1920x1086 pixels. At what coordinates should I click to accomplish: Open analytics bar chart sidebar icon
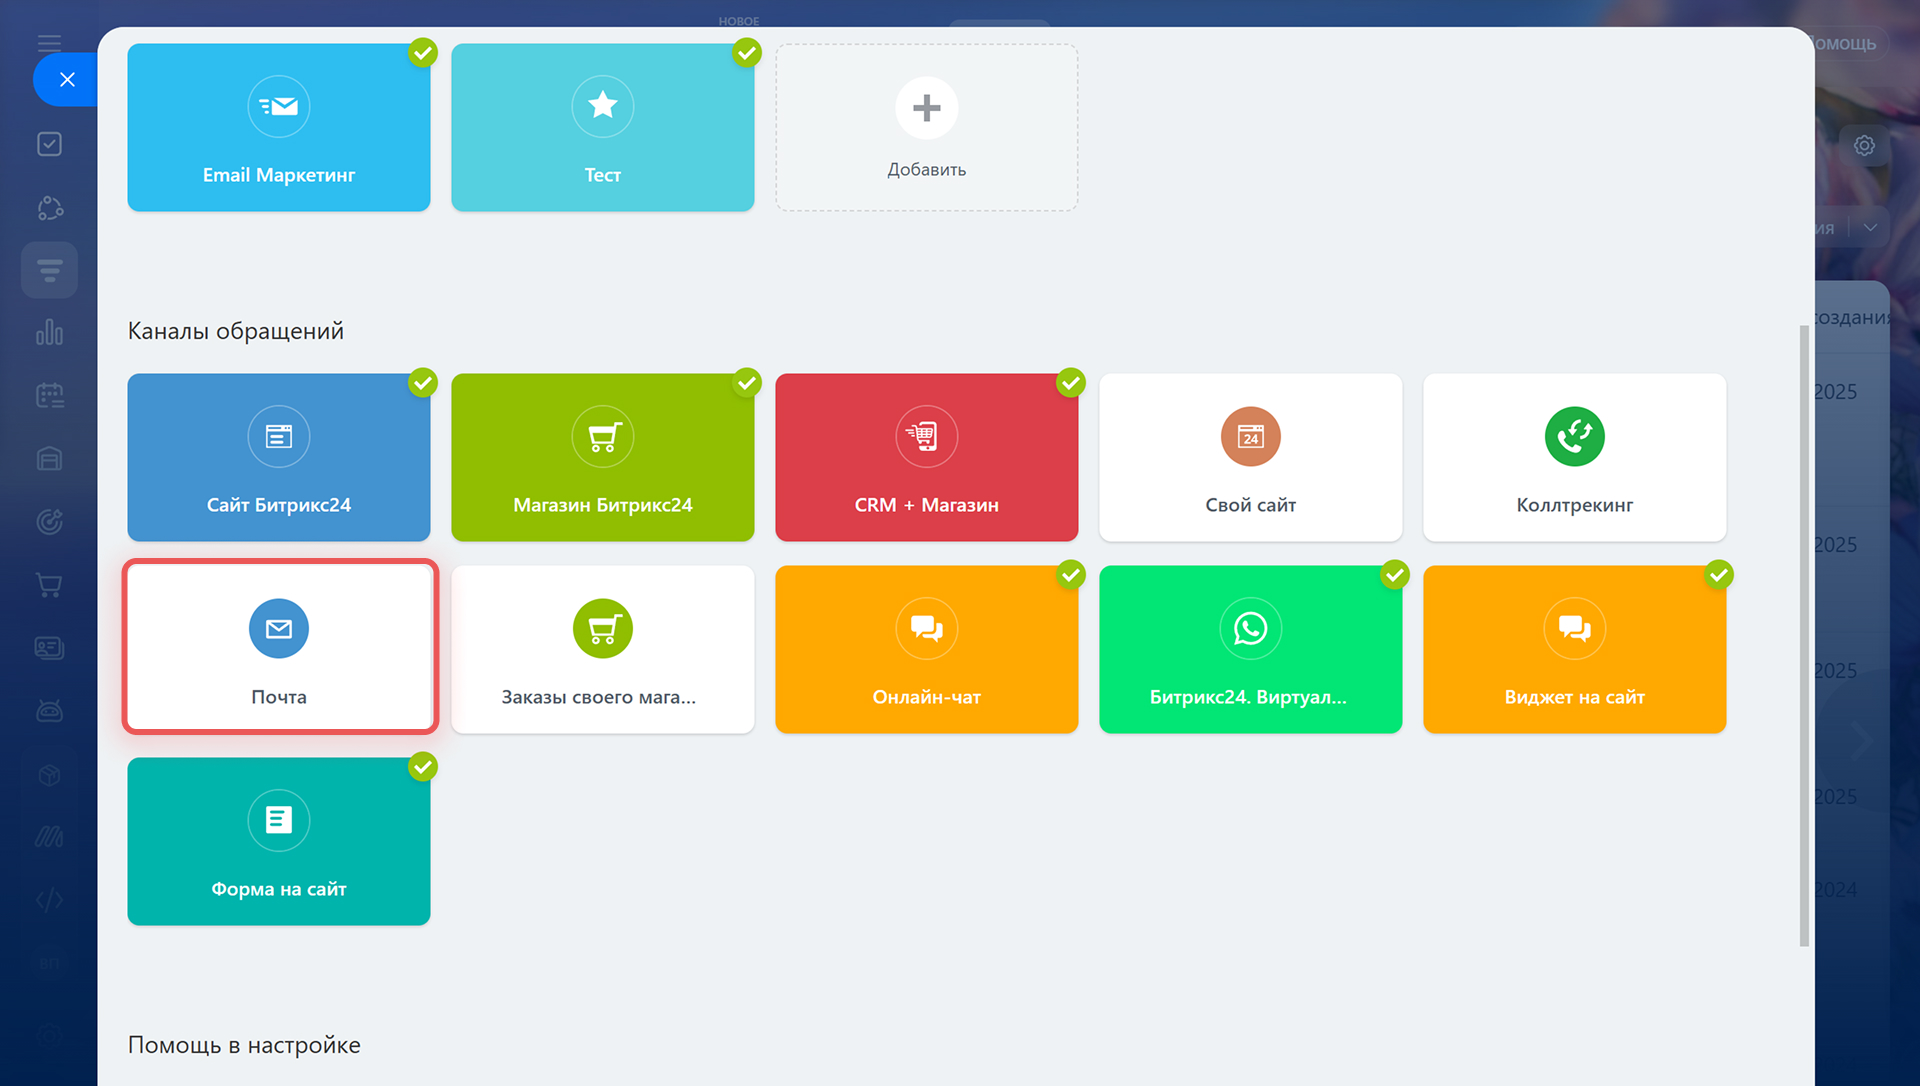[49, 333]
